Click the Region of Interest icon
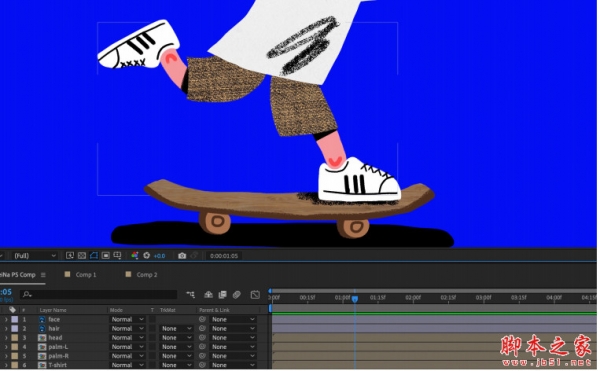Image resolution: width=600 pixels, height=371 pixels. point(106,256)
